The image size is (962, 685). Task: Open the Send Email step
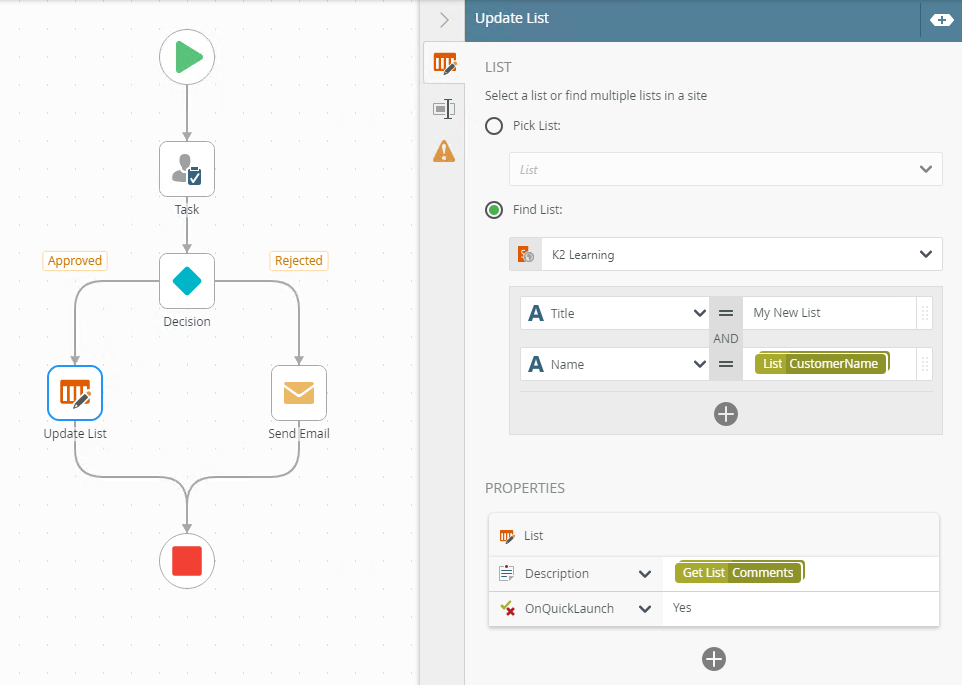[x=299, y=393]
